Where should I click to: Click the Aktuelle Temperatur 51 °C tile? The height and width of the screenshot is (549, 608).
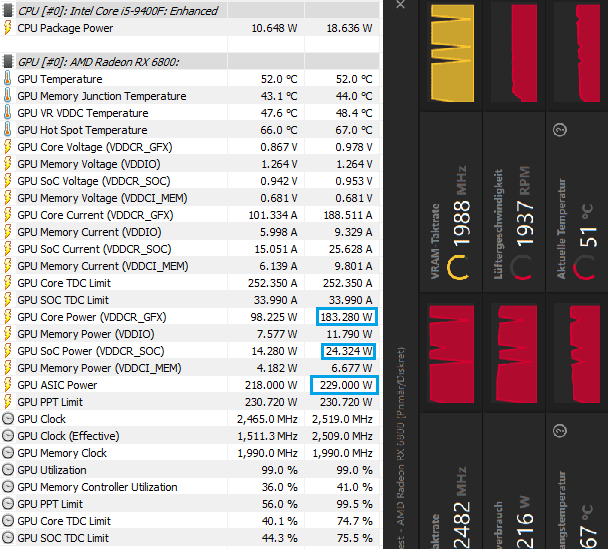(577, 202)
